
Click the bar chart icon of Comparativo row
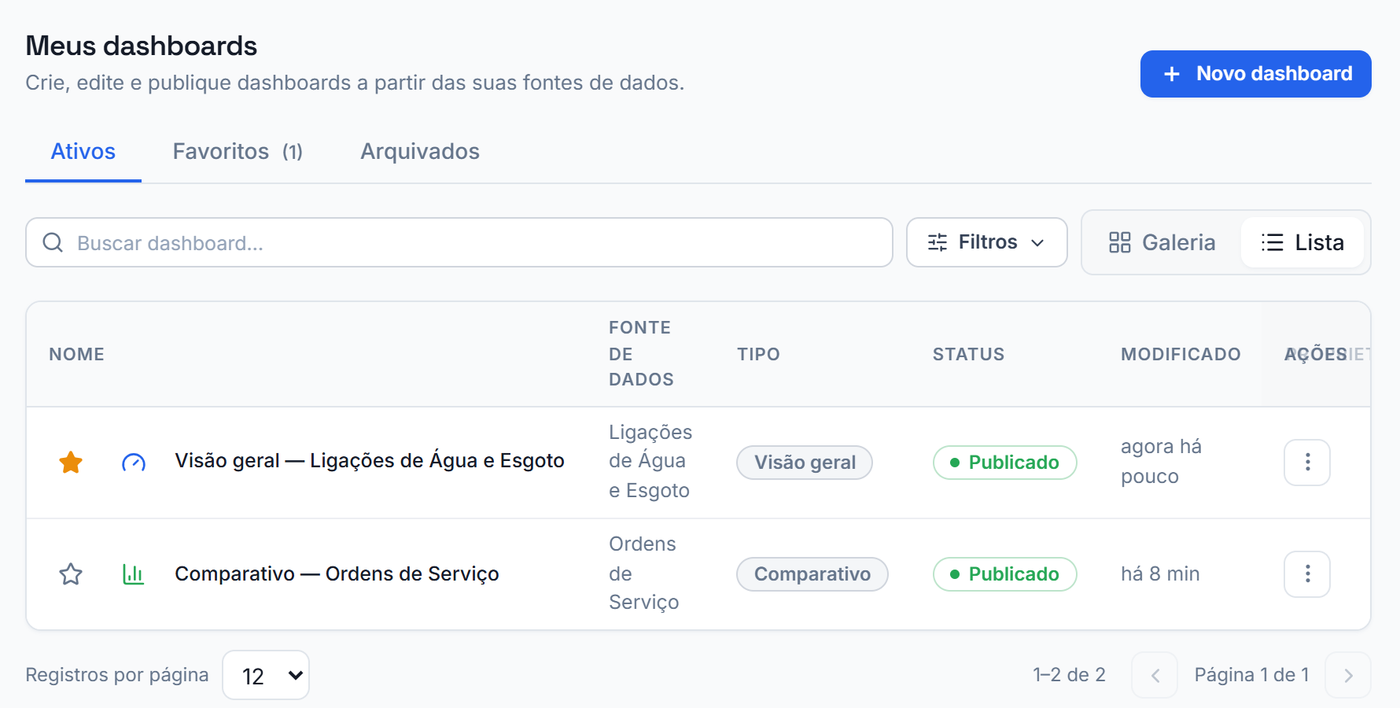(133, 574)
